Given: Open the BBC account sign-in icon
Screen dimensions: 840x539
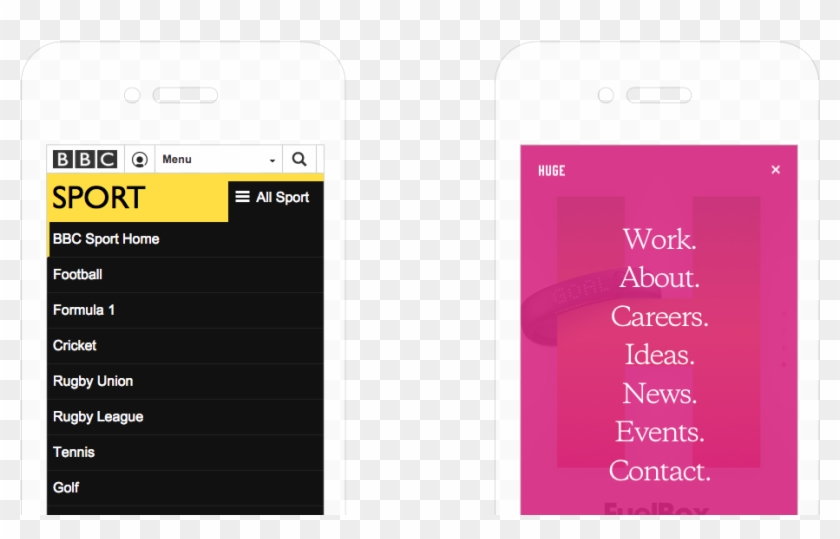Looking at the screenshot, I should (140, 160).
